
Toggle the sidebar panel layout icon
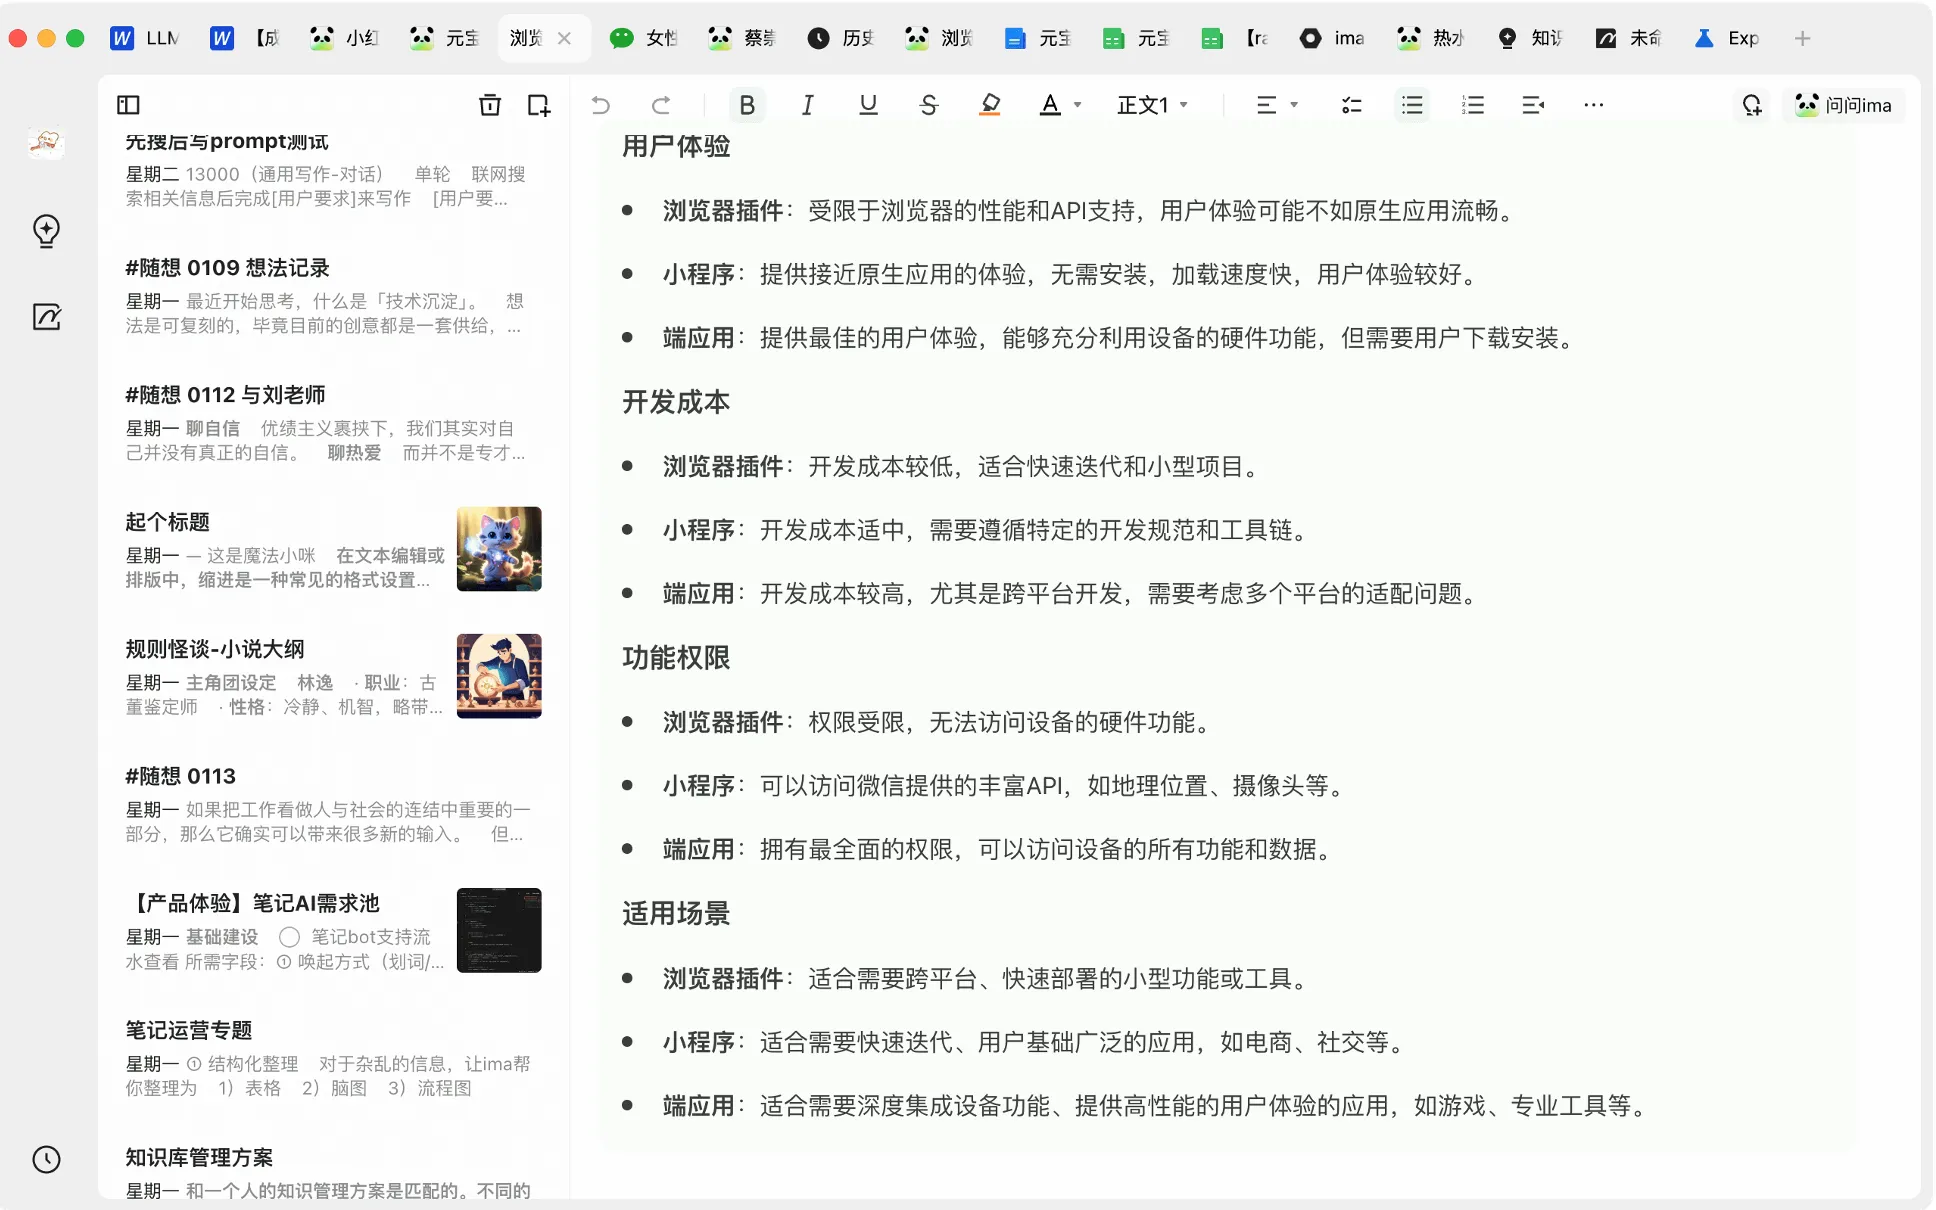click(x=128, y=105)
